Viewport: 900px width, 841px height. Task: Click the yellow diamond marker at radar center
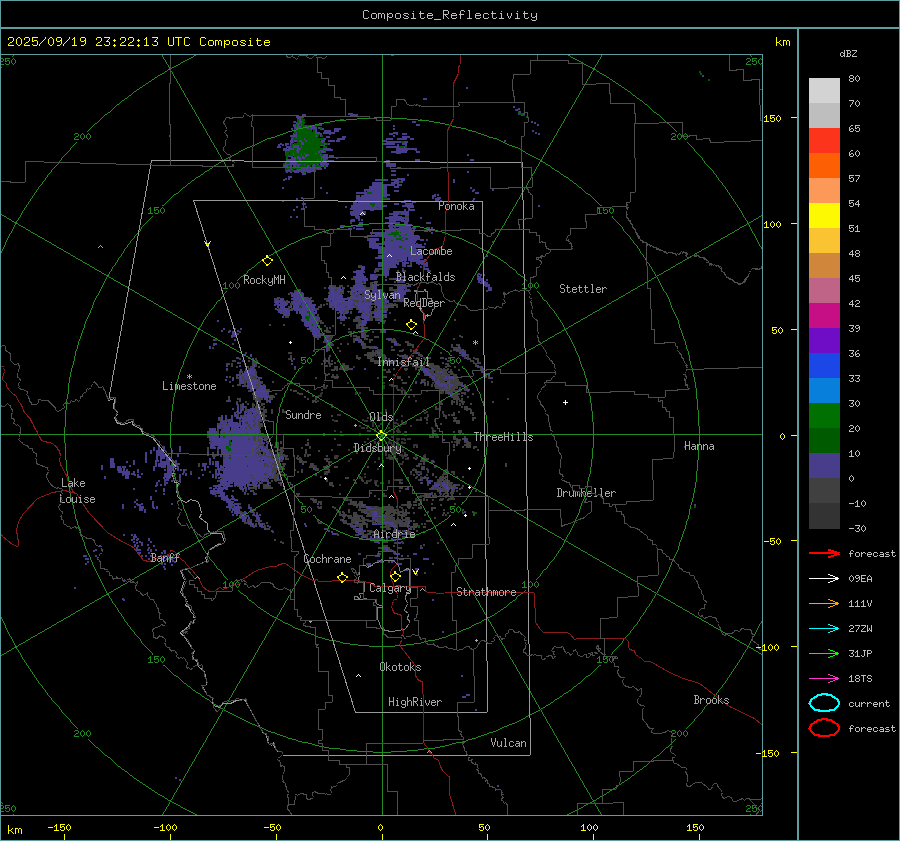coord(381,435)
